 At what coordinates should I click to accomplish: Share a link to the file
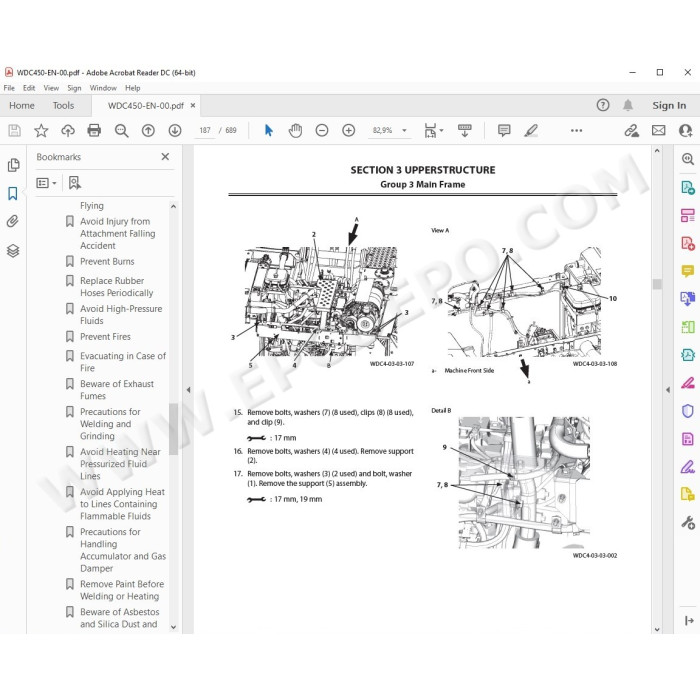[631, 130]
